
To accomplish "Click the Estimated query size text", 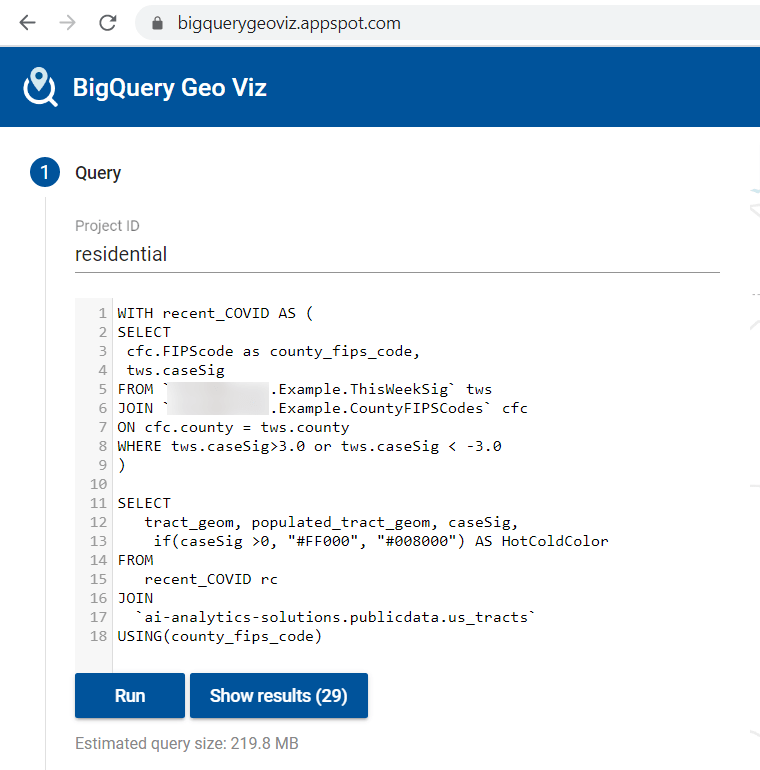I will coord(186,744).
